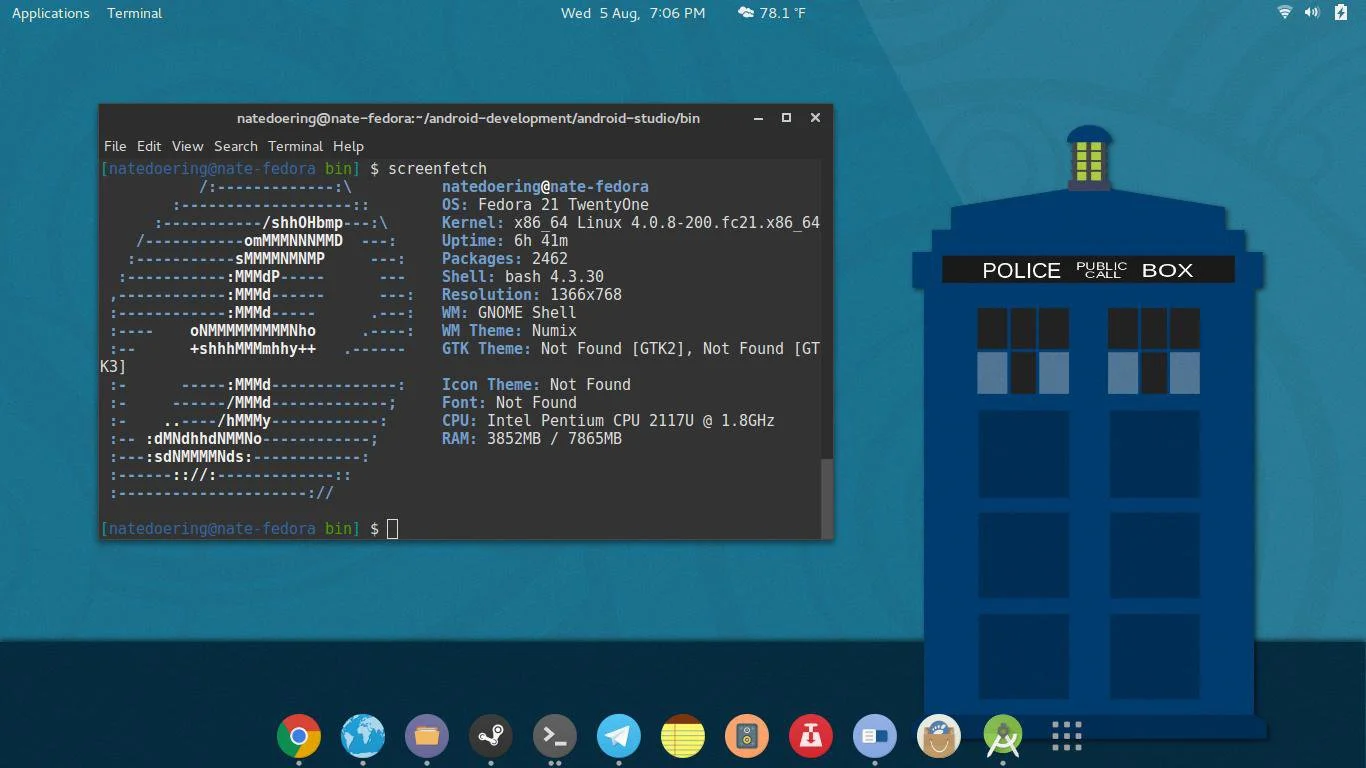This screenshot has width=1366, height=768.
Task: Open Google Chrome from the dock
Action: [299, 737]
